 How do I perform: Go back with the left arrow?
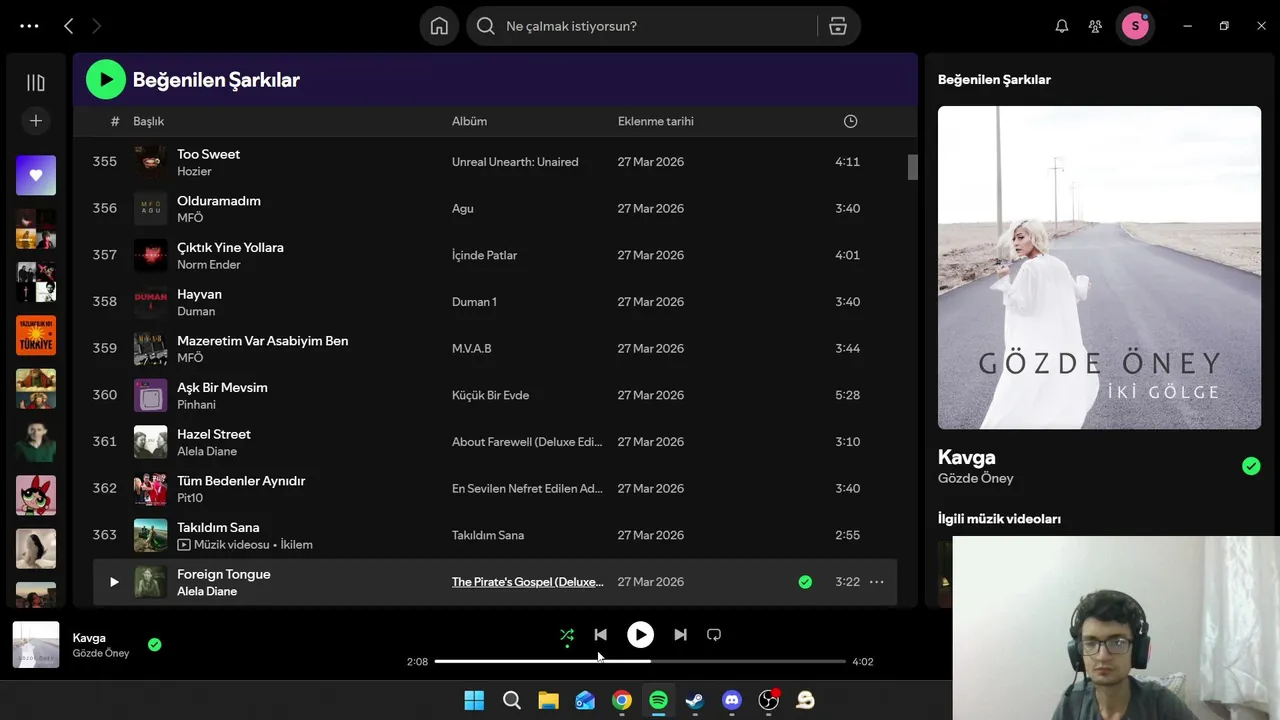click(x=68, y=26)
